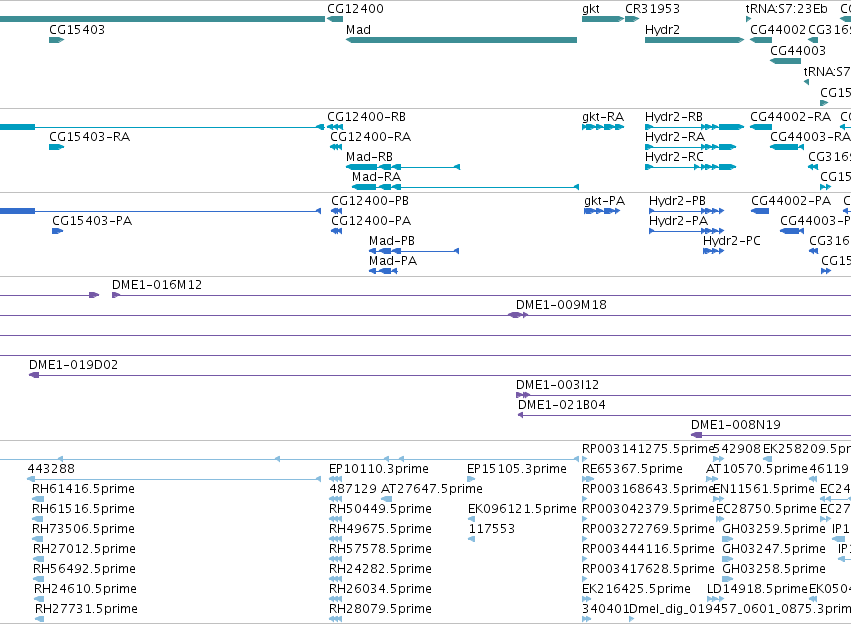Click the RH24282.5prime EST label

click(x=380, y=569)
